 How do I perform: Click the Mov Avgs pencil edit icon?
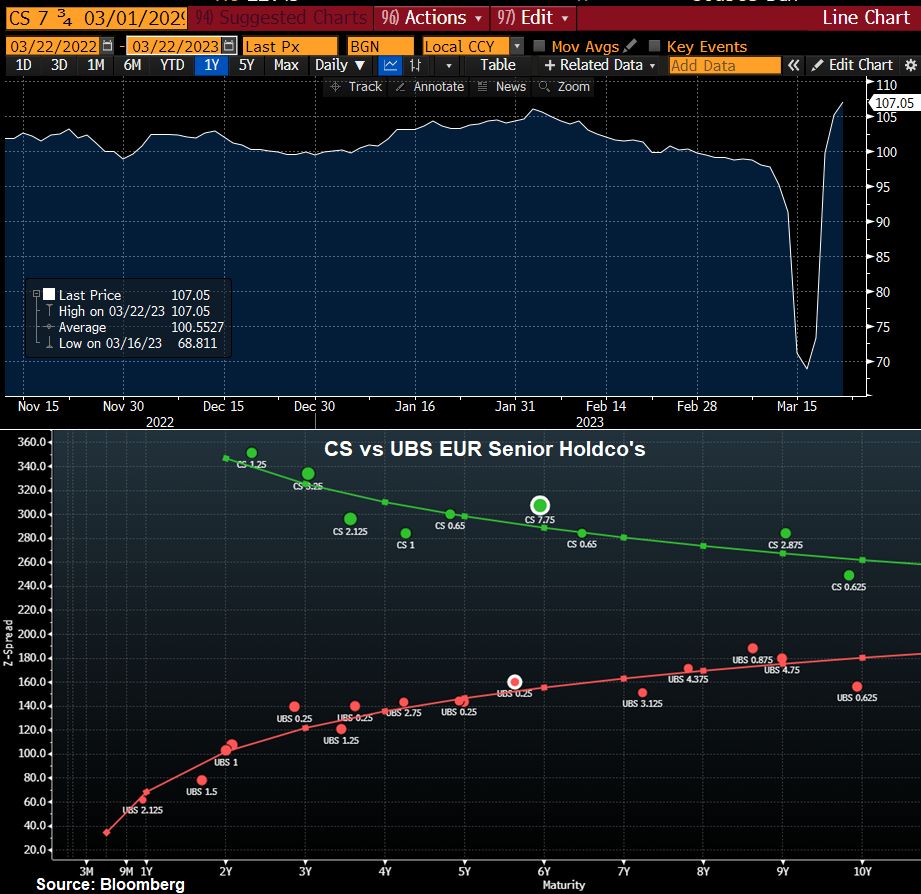[629, 46]
